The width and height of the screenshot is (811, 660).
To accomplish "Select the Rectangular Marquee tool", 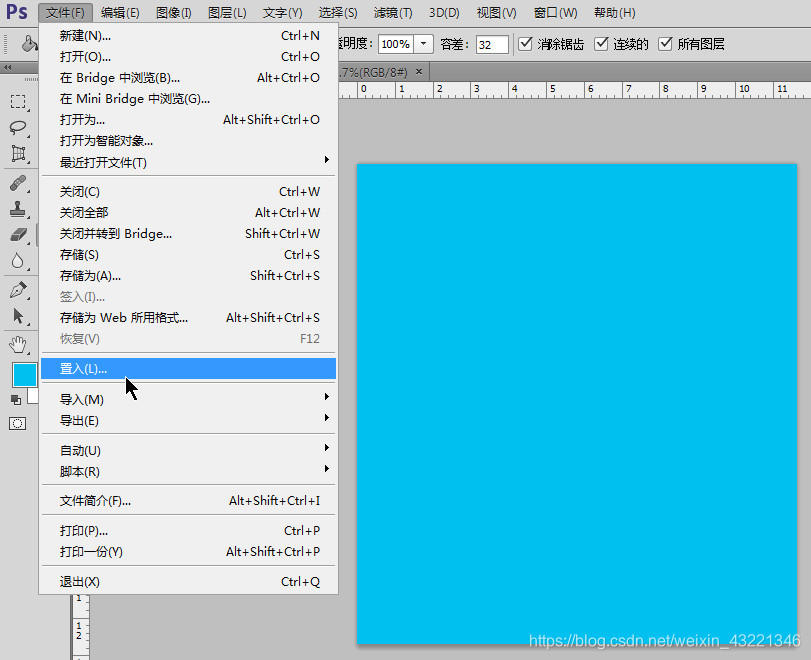I will 18,101.
